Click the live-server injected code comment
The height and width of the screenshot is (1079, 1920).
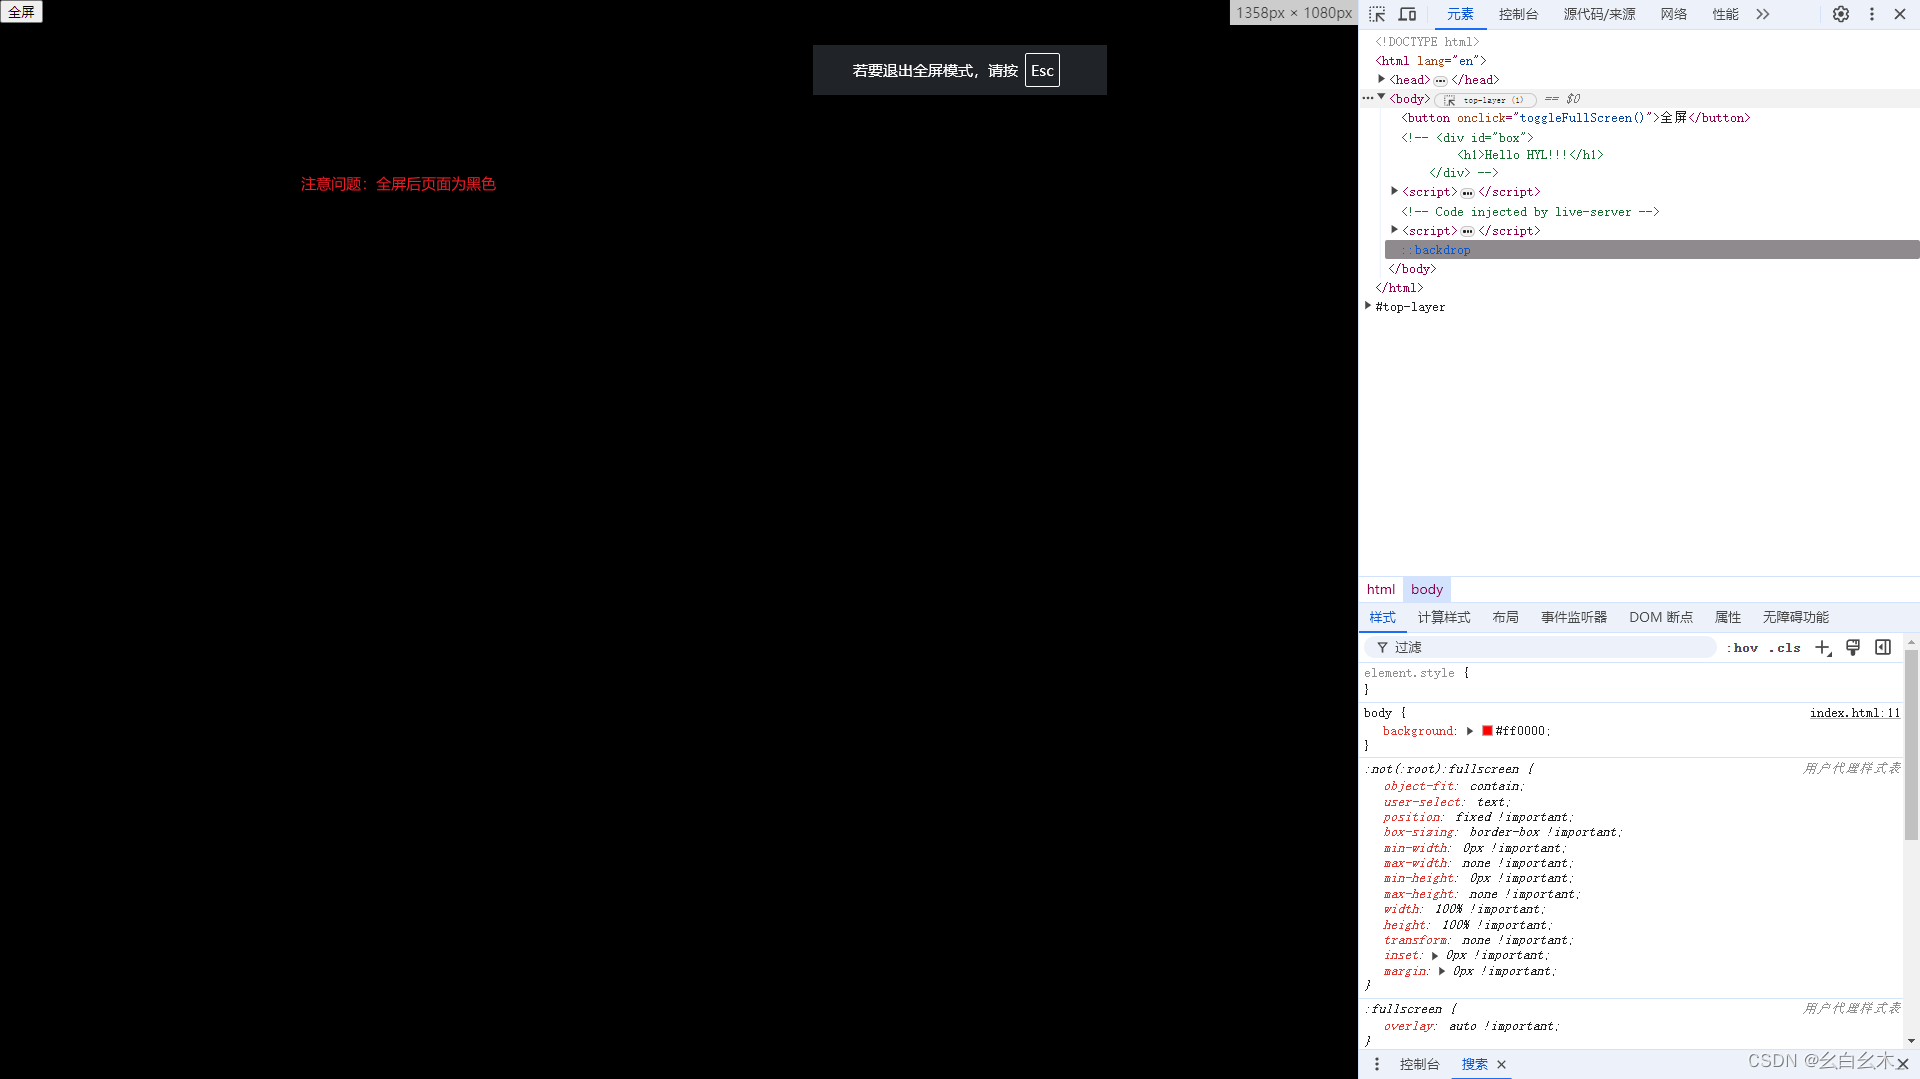pos(1529,212)
